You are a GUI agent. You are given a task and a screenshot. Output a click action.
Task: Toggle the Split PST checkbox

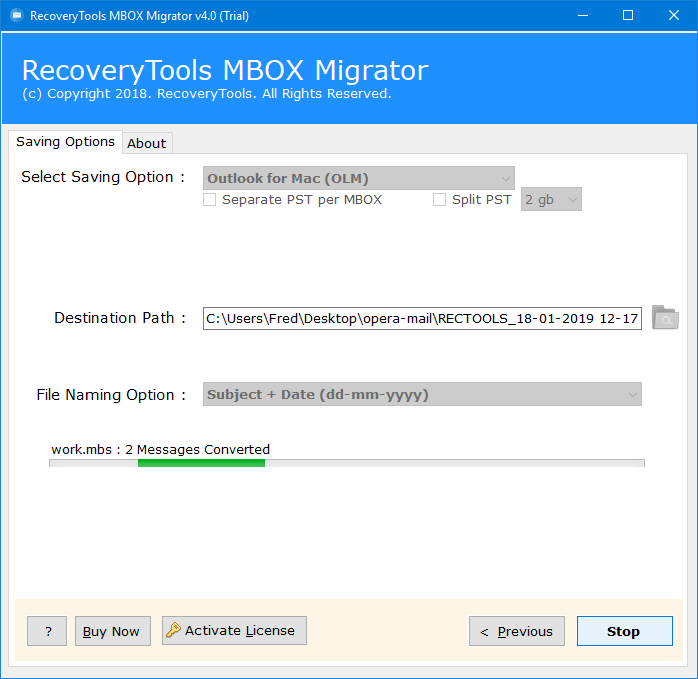pos(439,199)
